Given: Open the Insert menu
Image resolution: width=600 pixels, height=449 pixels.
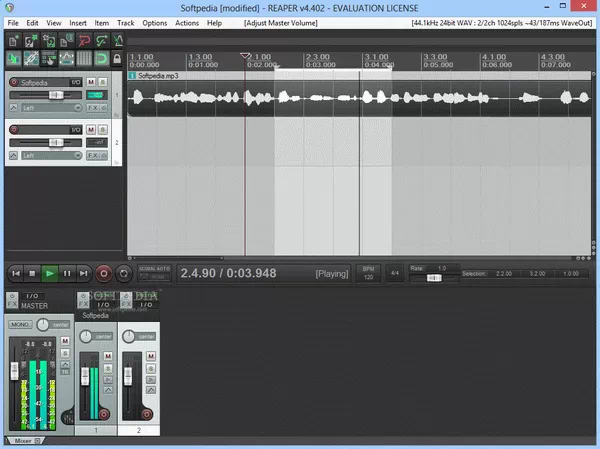Looking at the screenshot, I should click(x=78, y=23).
